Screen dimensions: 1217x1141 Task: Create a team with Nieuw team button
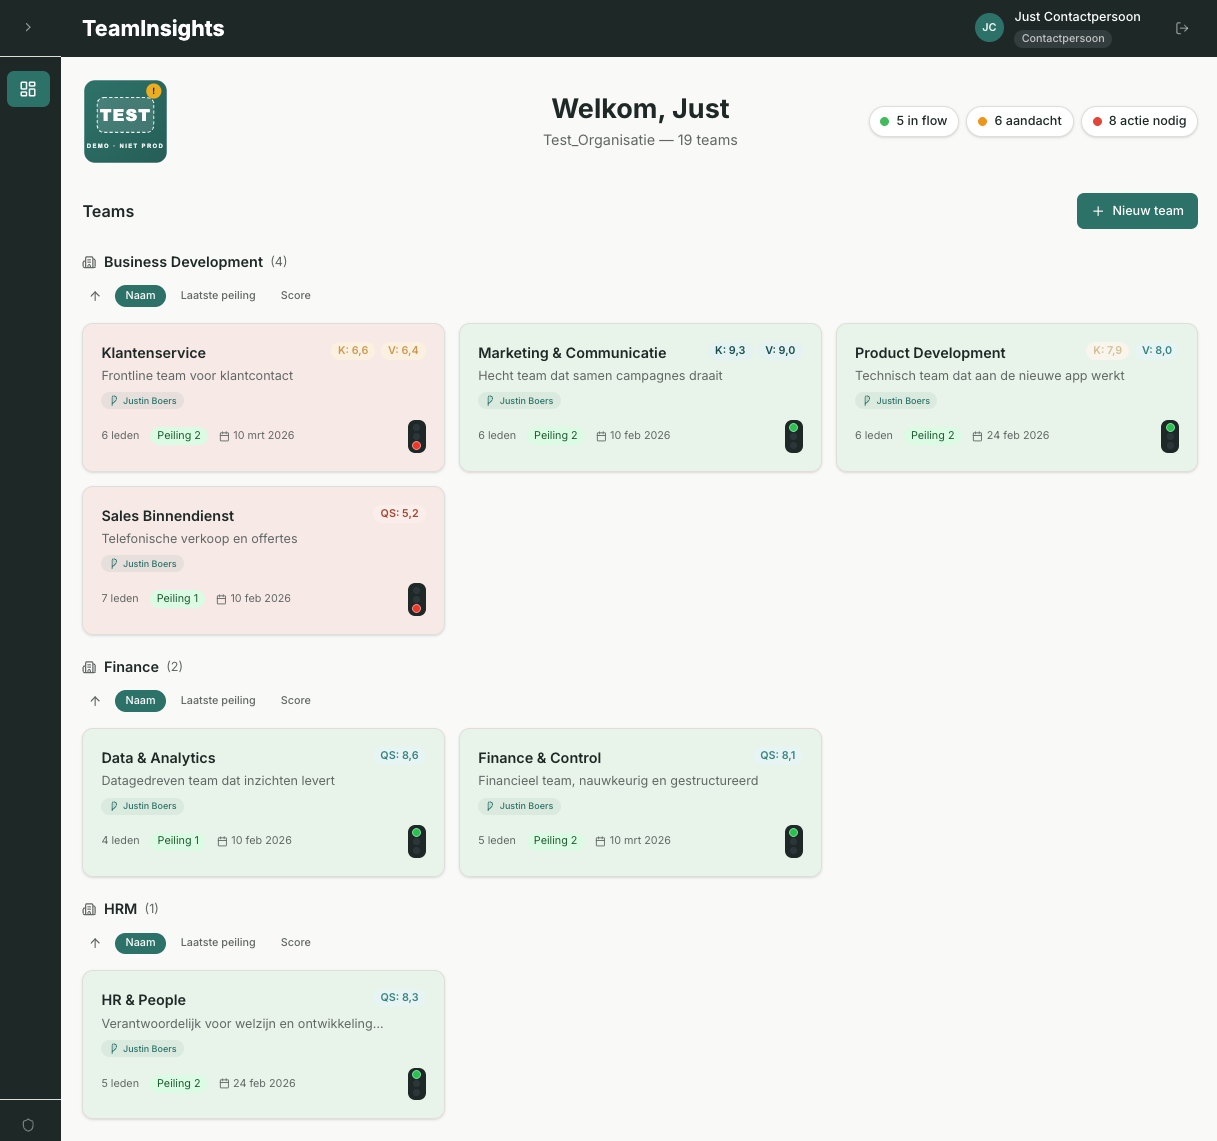pos(1137,211)
